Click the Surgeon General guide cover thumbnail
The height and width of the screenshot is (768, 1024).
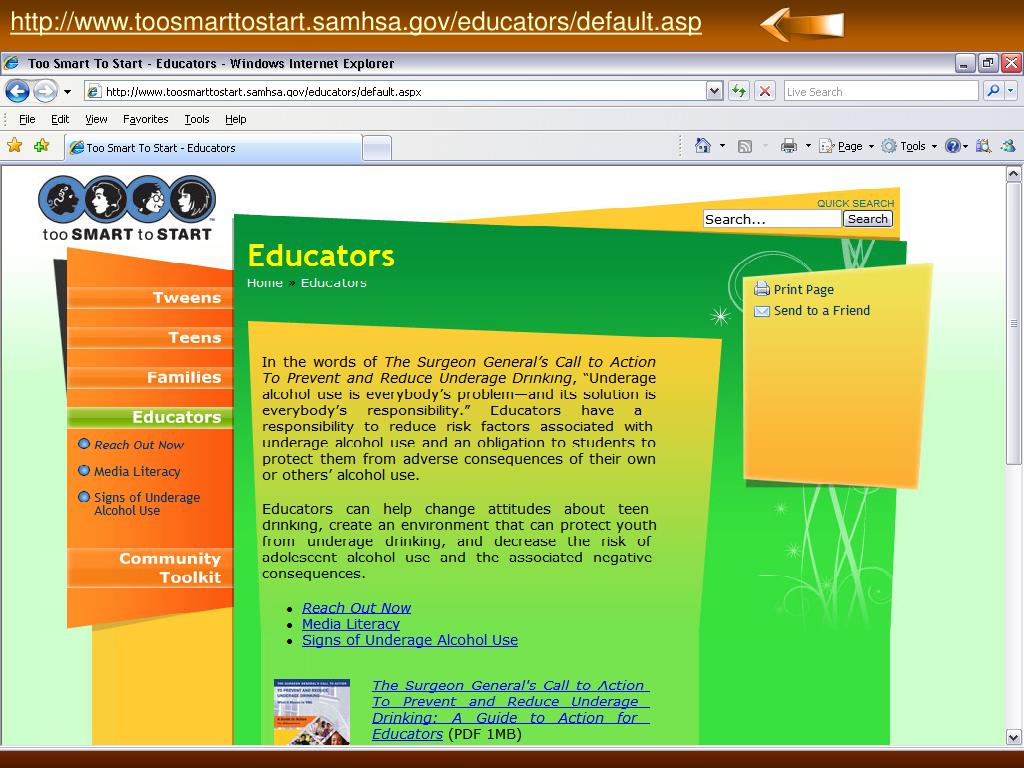[312, 712]
